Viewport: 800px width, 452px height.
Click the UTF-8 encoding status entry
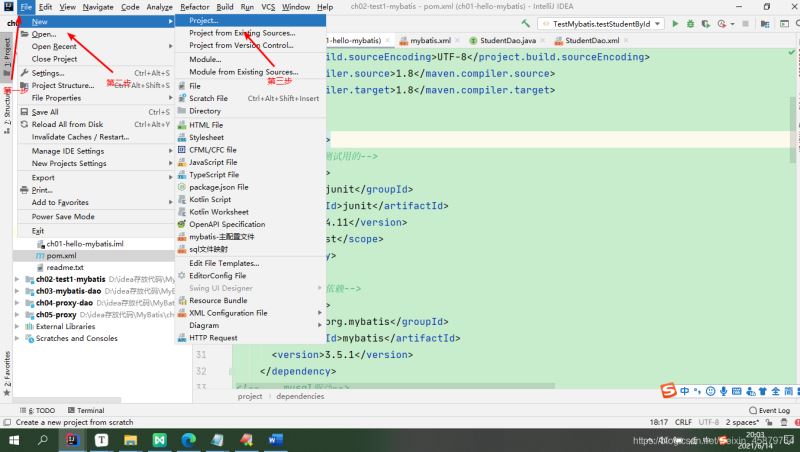tap(709, 422)
